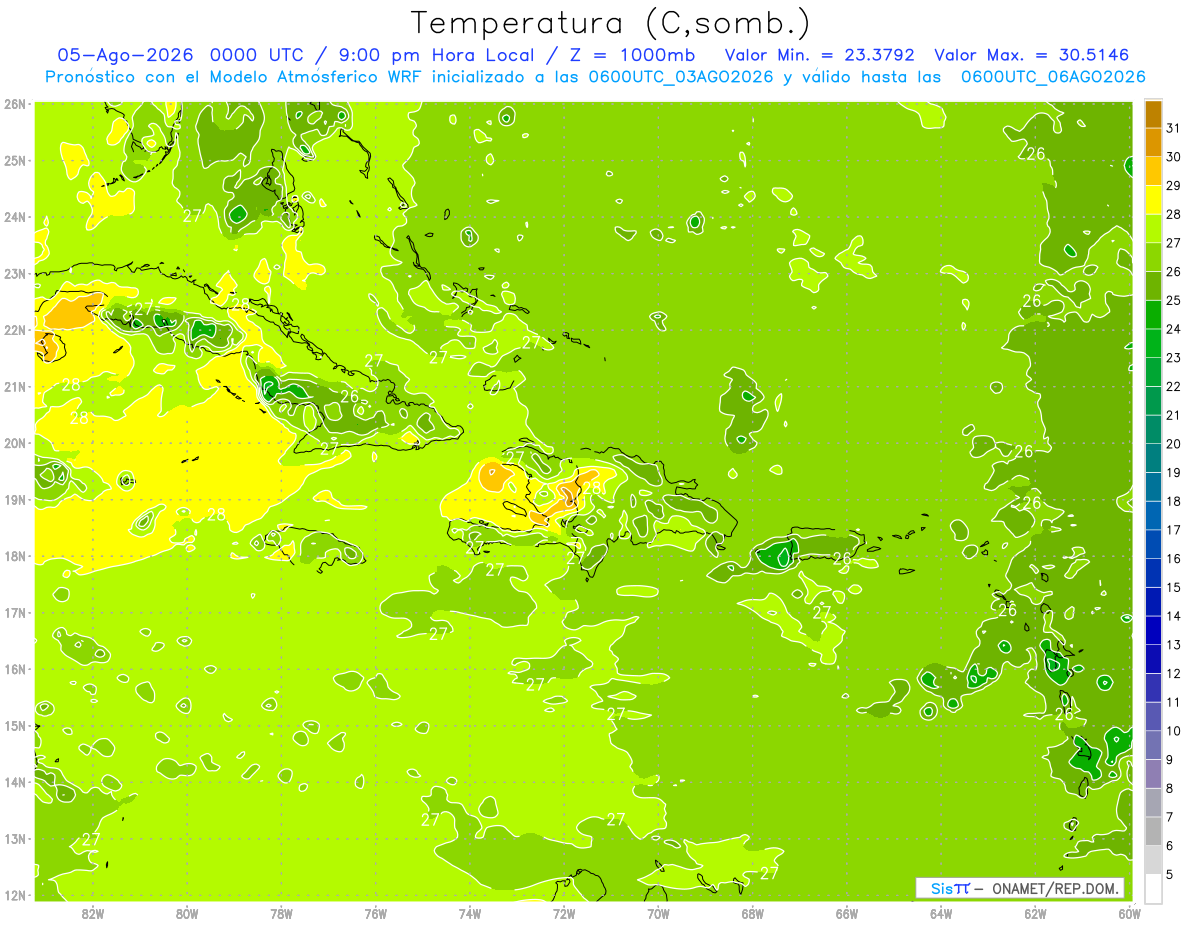Click the 26N latitude axis label

(x=14, y=104)
